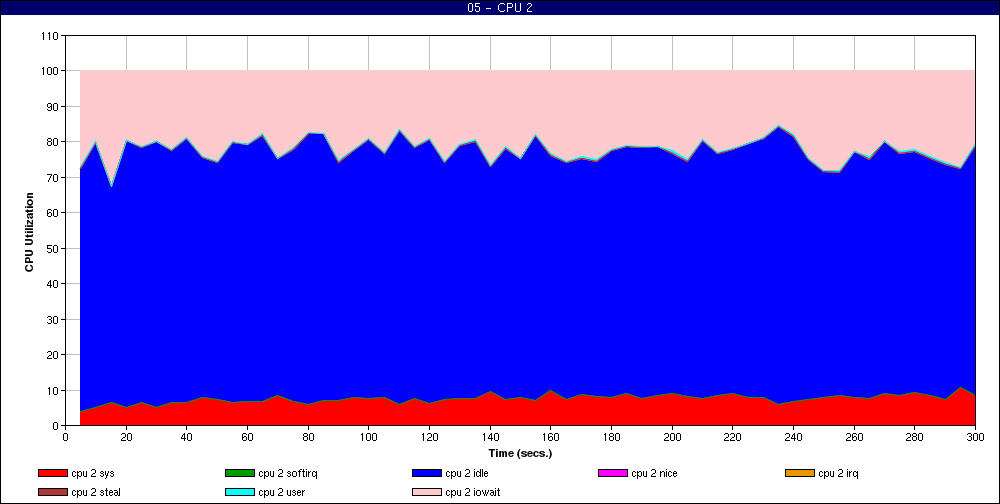1000x504 pixels.
Task: Select the 'cpu 2 idle' legend label
Action: pos(467,473)
